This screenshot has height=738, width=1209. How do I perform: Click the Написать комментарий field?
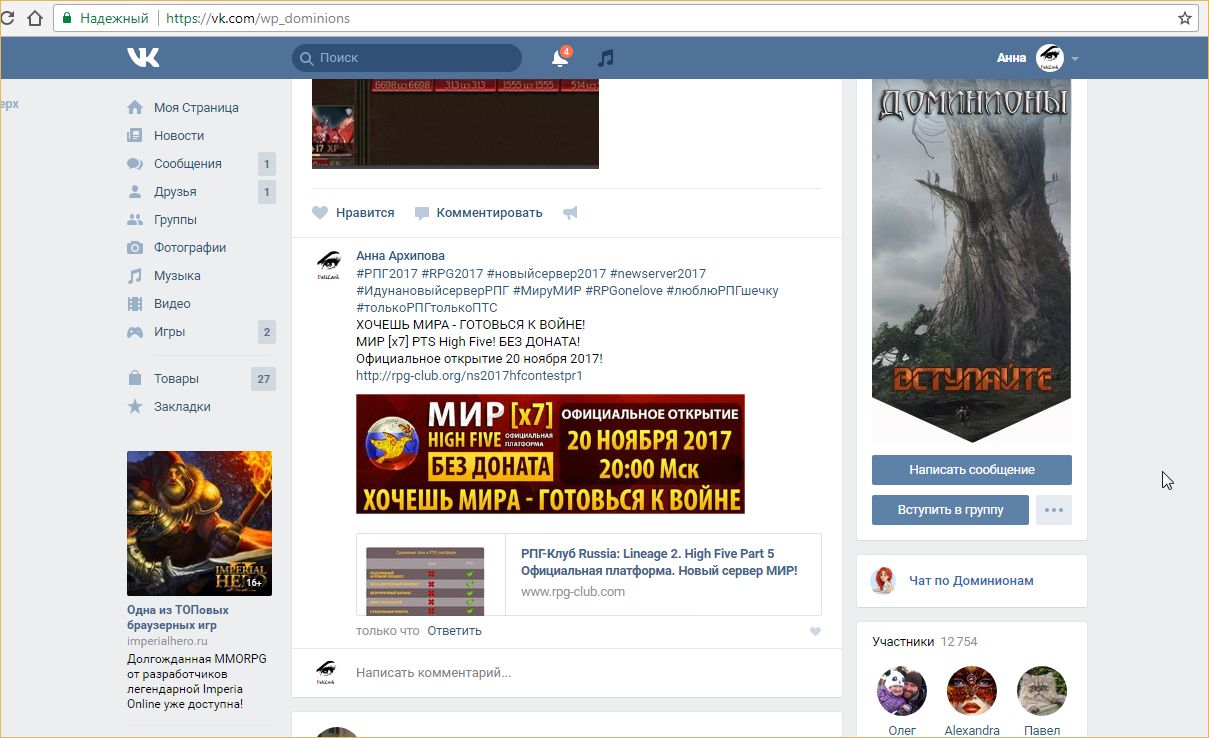point(588,673)
